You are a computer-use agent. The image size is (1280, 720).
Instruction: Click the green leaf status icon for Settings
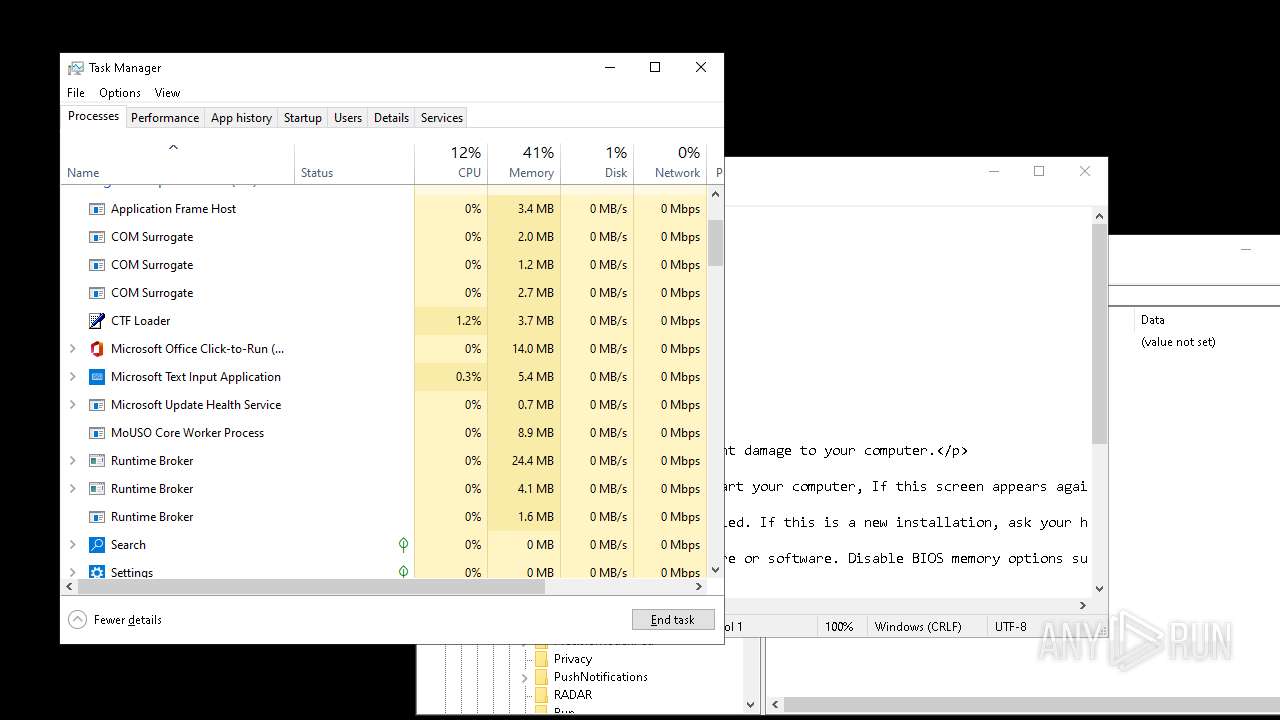(x=403, y=572)
